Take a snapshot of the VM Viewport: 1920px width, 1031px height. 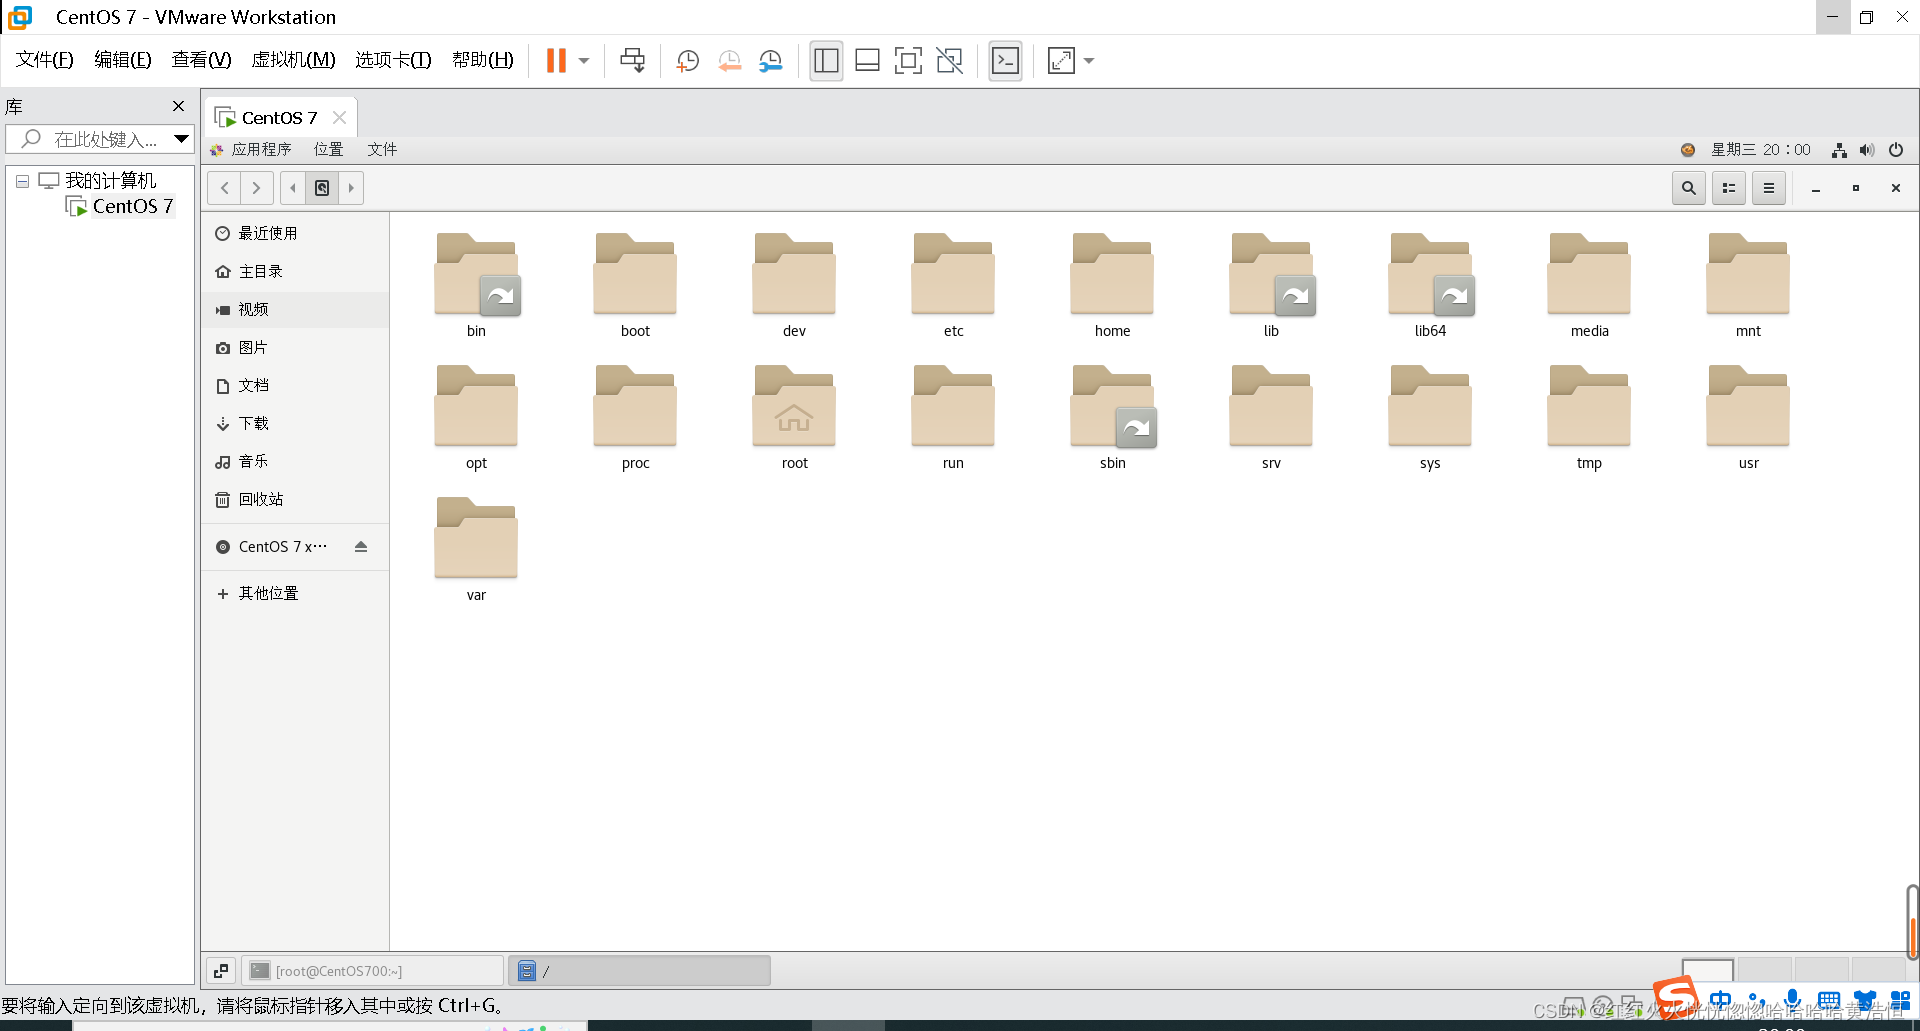point(687,61)
